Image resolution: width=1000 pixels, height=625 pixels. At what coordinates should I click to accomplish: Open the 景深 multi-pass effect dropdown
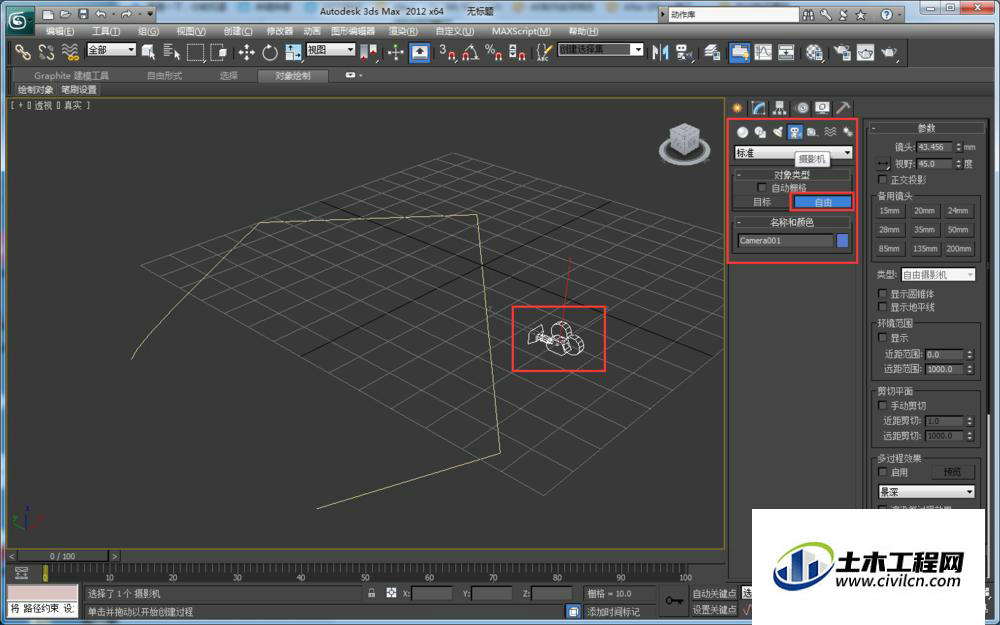[x=927, y=492]
